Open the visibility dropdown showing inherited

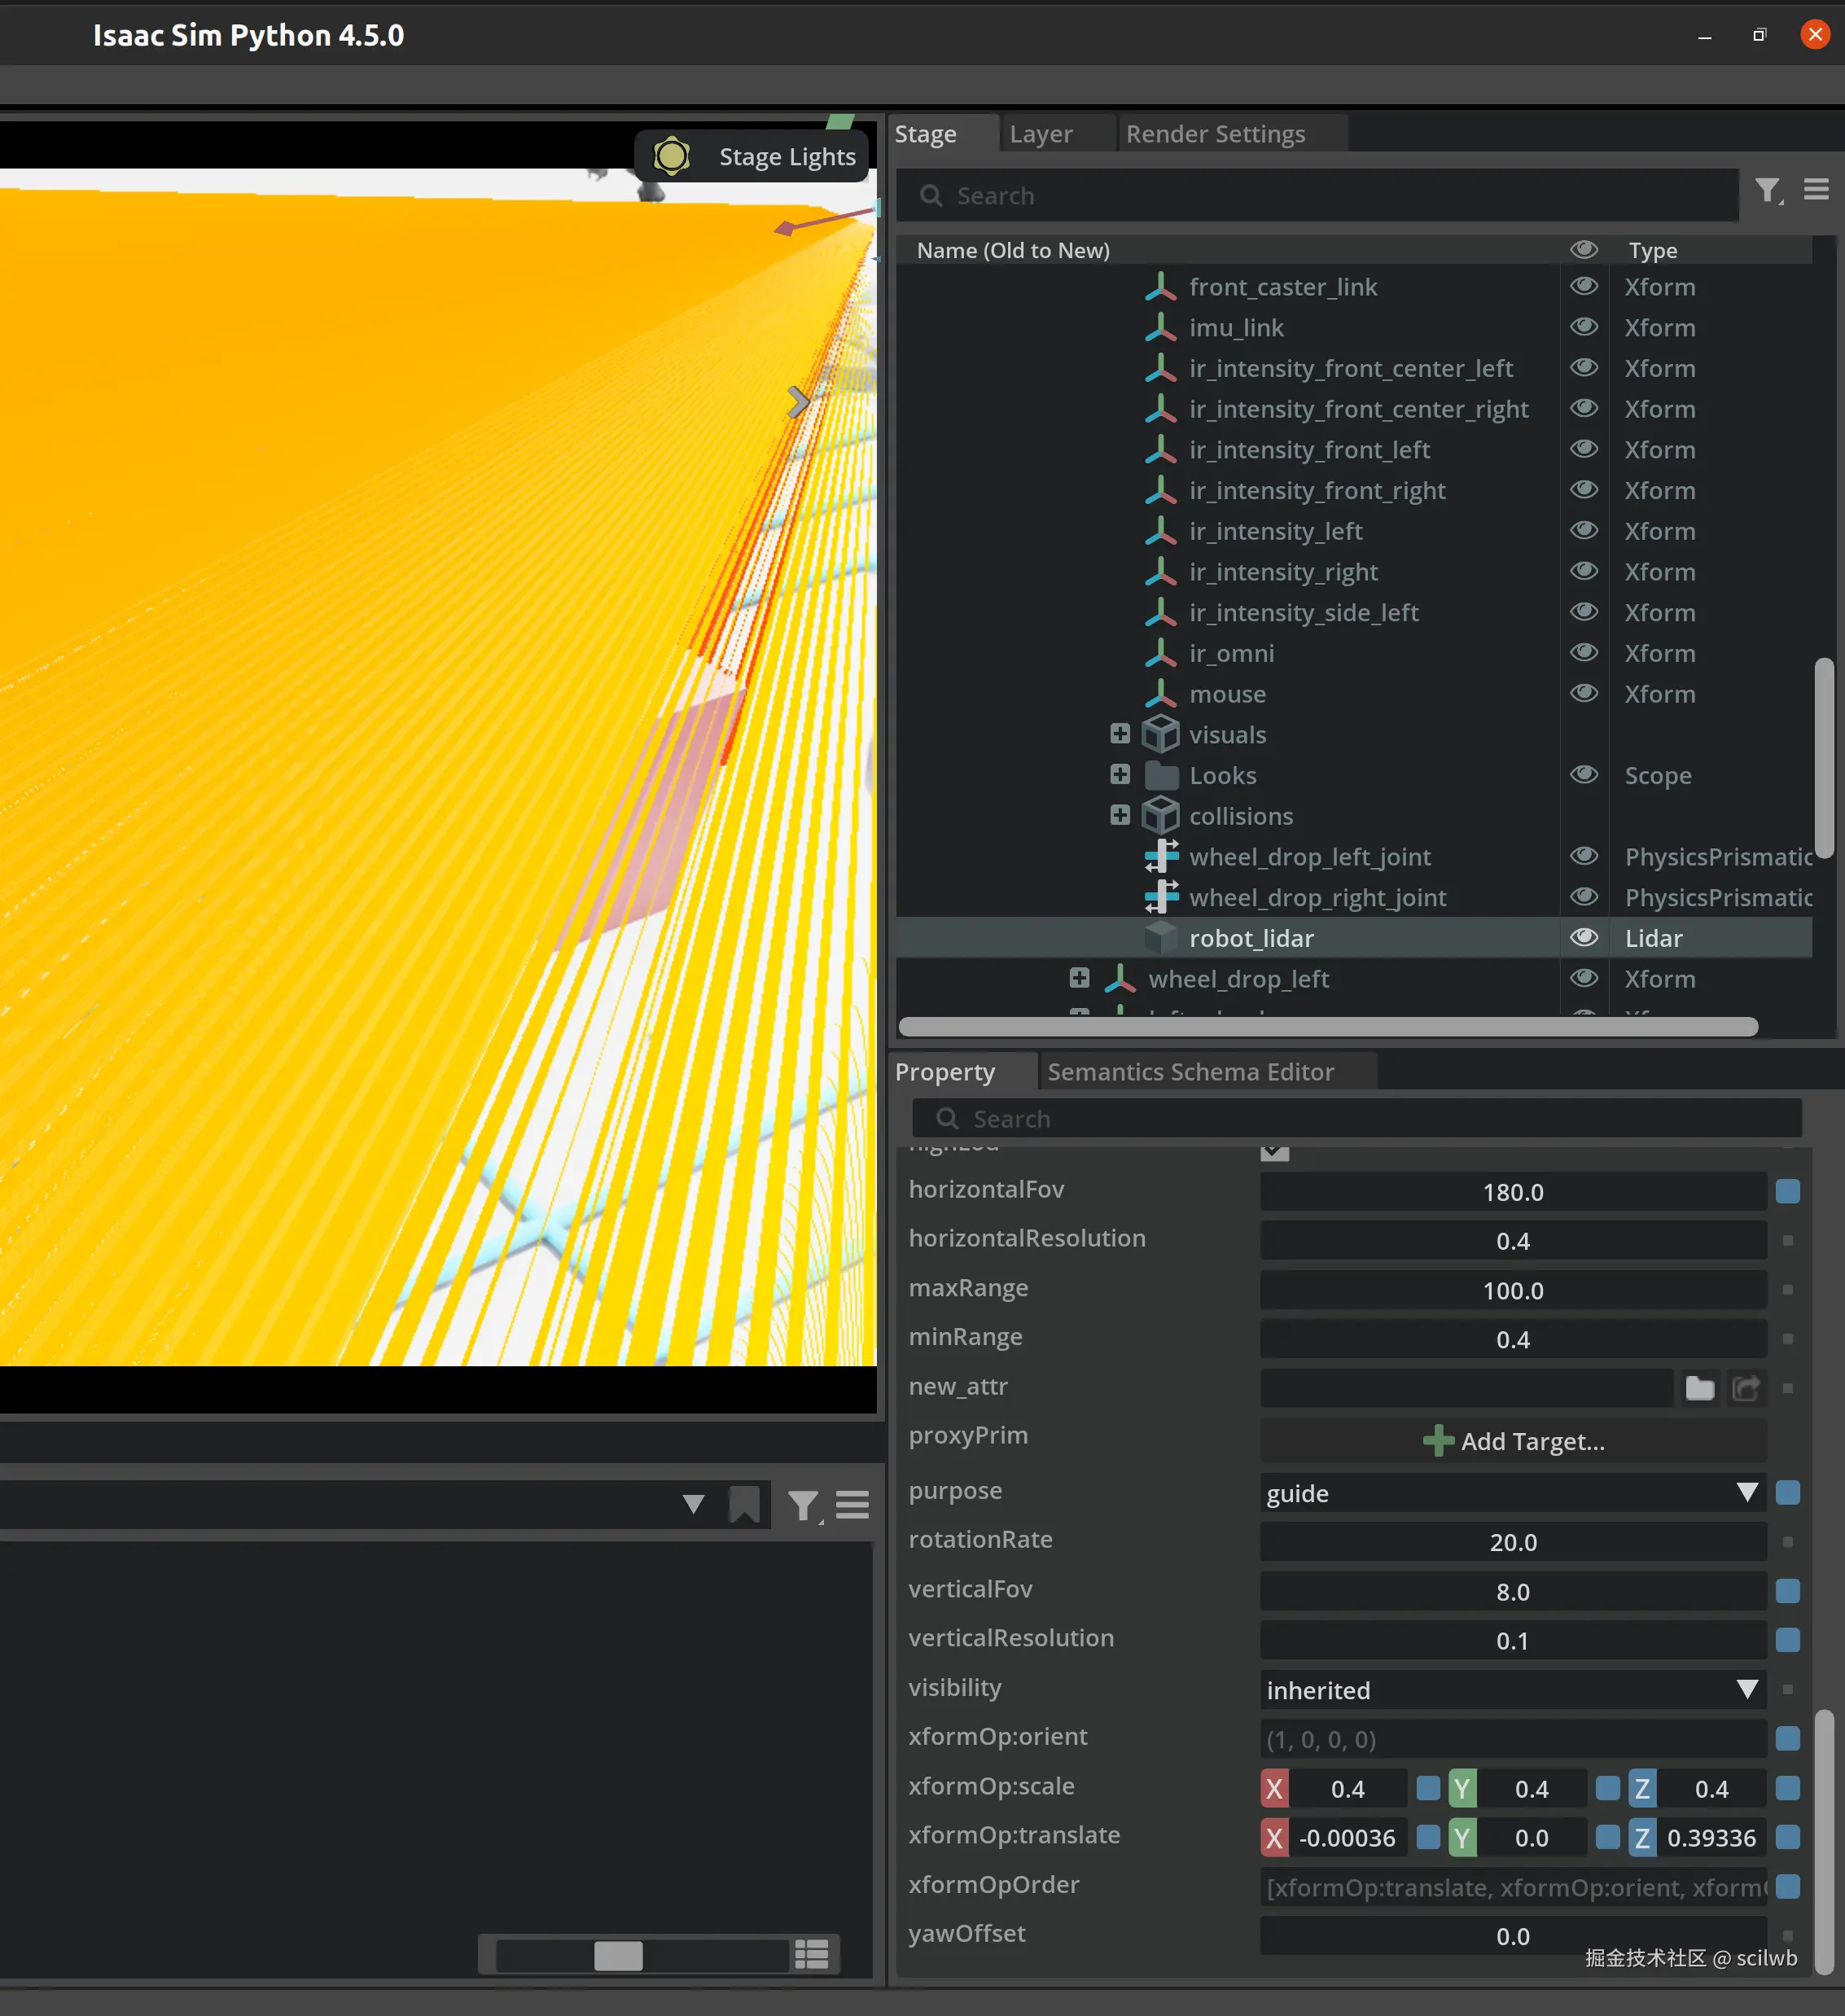pos(1511,1690)
